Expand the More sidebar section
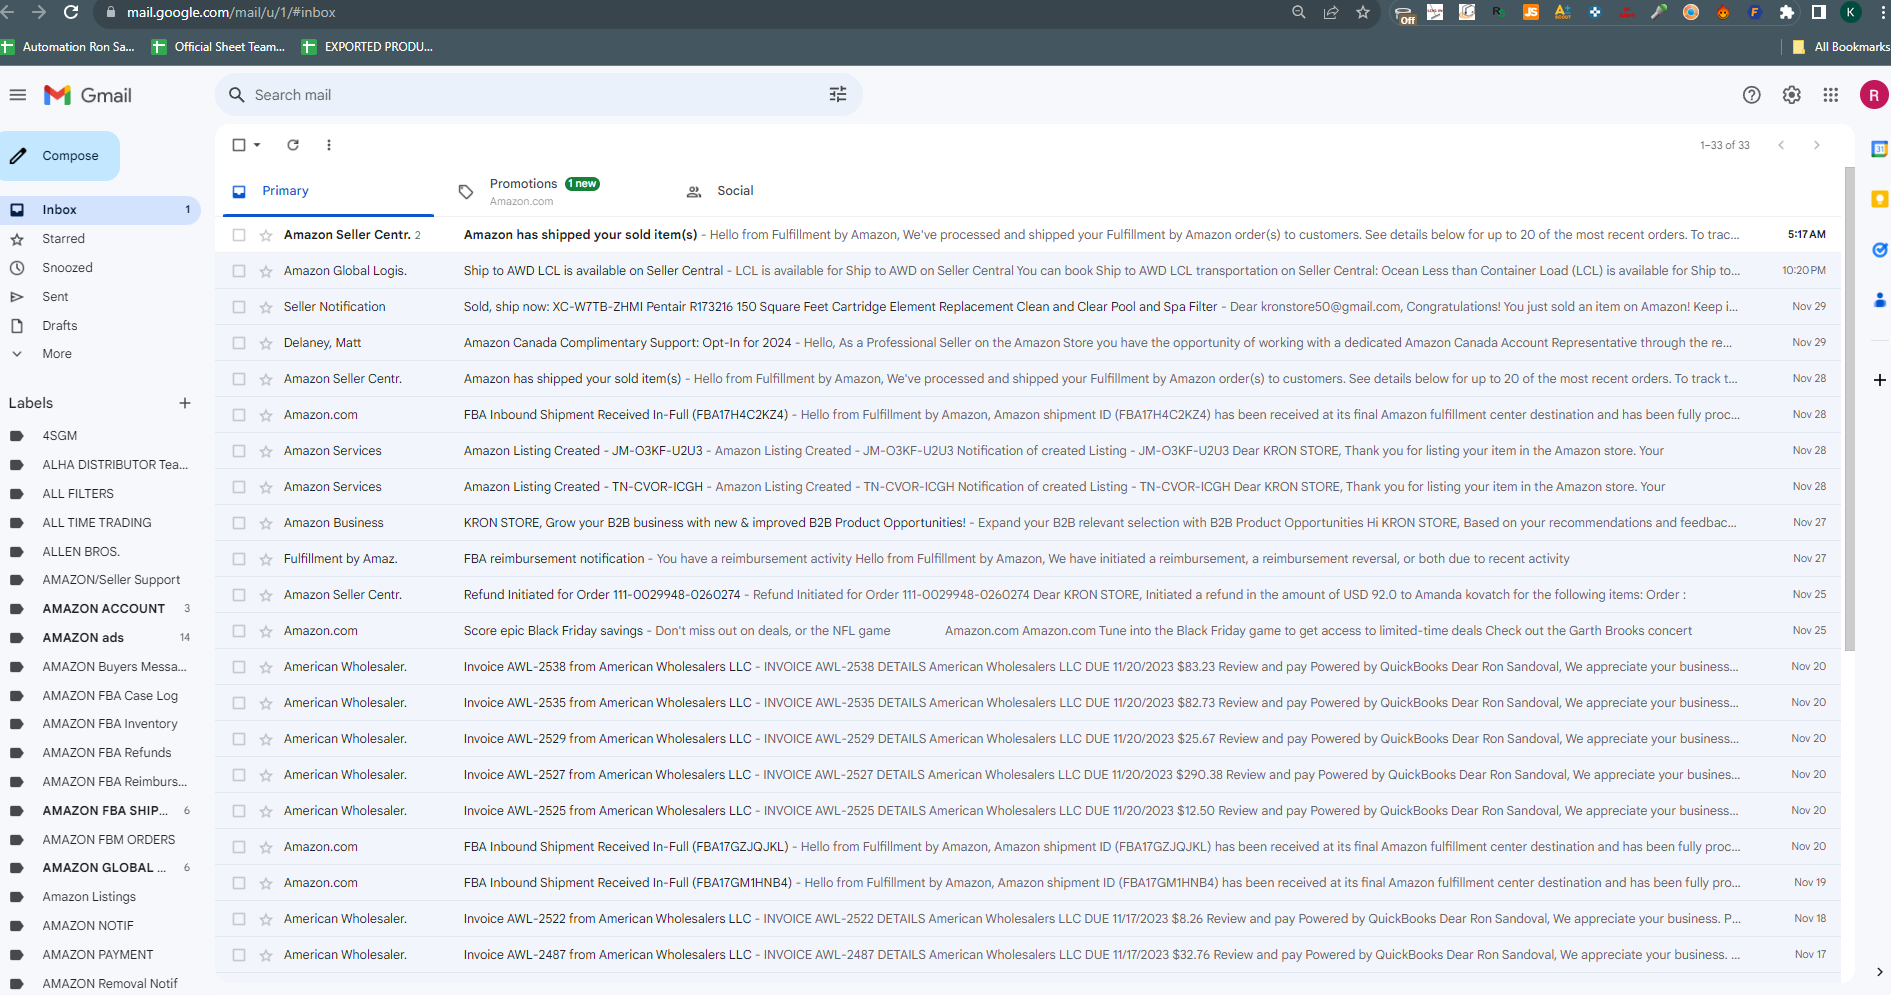This screenshot has width=1891, height=995. (57, 354)
